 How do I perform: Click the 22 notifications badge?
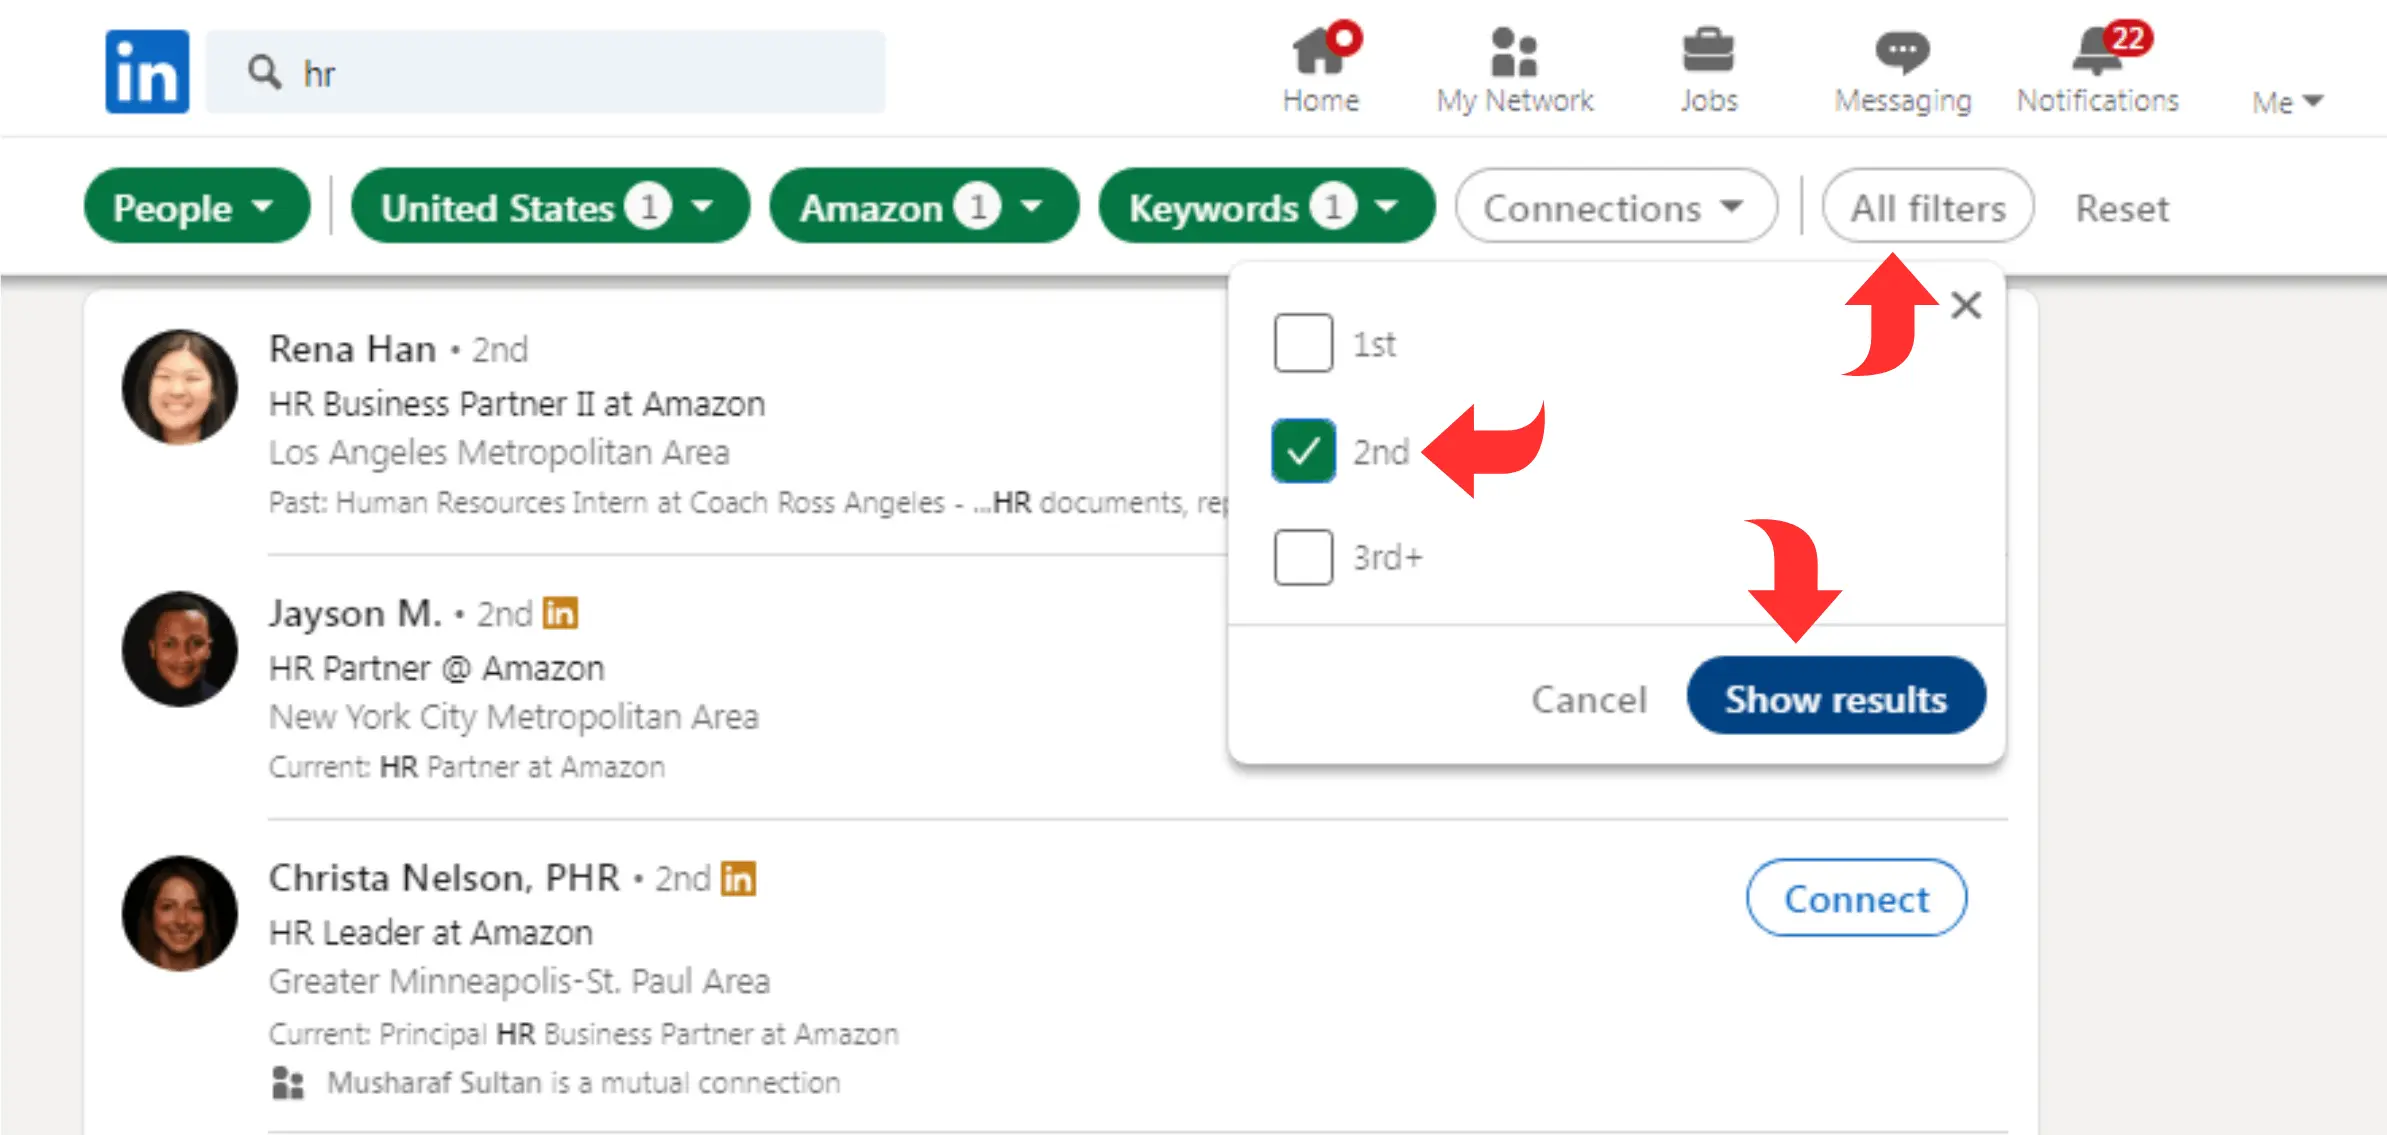2127,38
